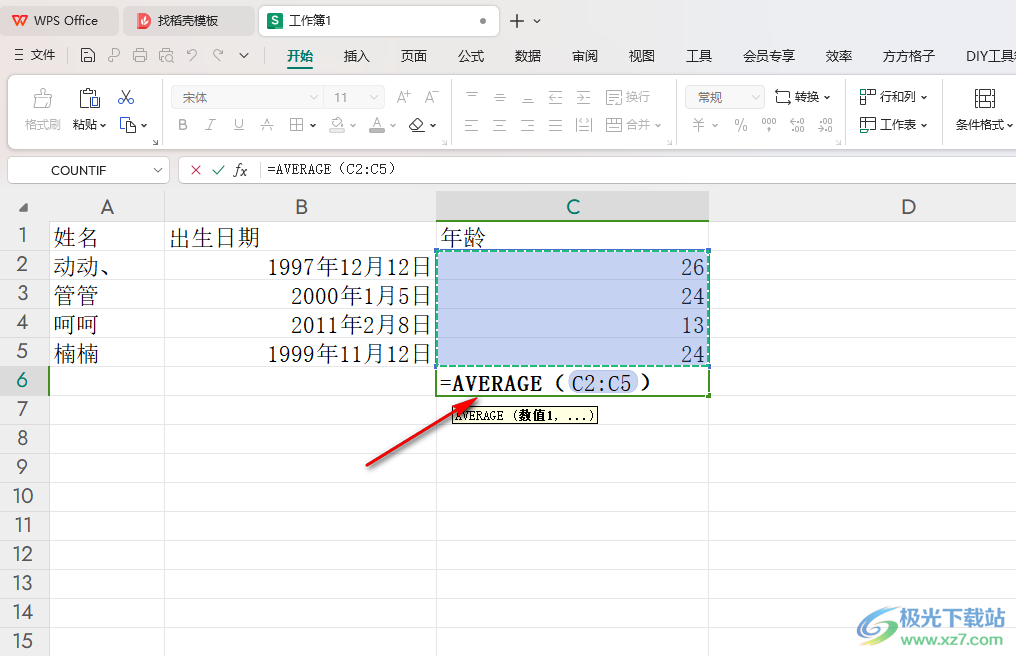
Task: Click the Undo arrow icon
Action: 192,56
